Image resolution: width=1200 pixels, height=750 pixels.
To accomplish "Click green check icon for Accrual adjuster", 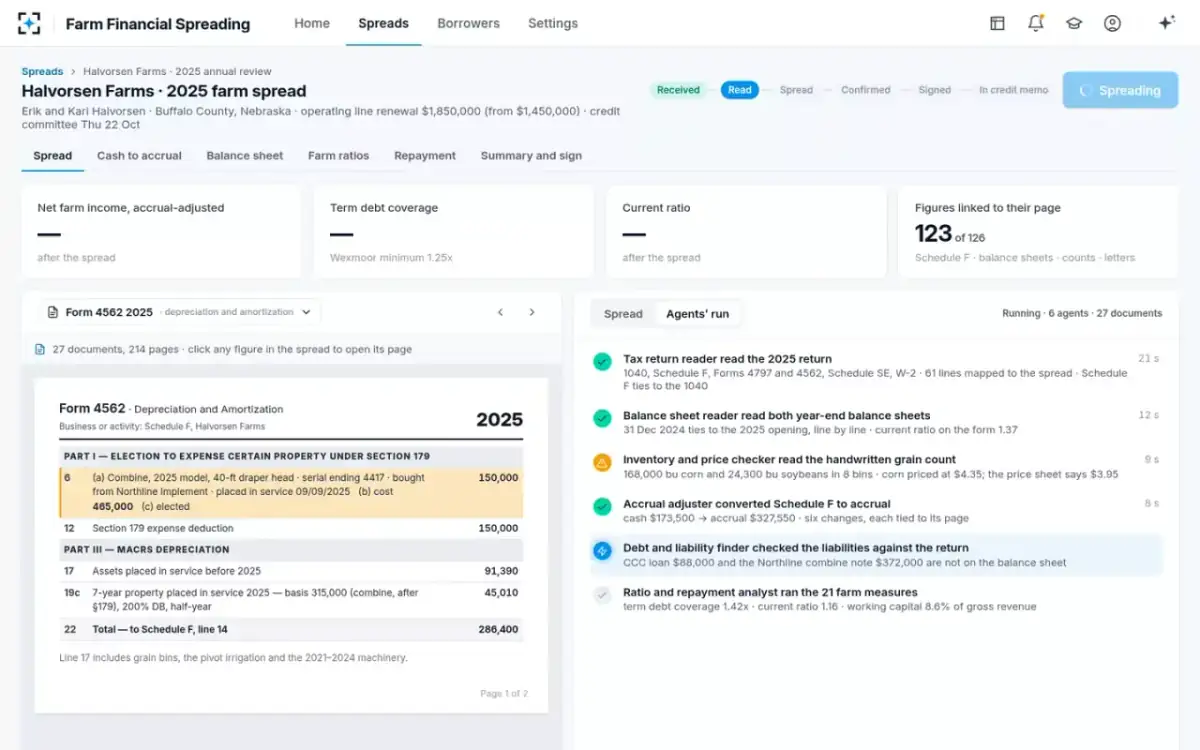I will tap(602, 506).
